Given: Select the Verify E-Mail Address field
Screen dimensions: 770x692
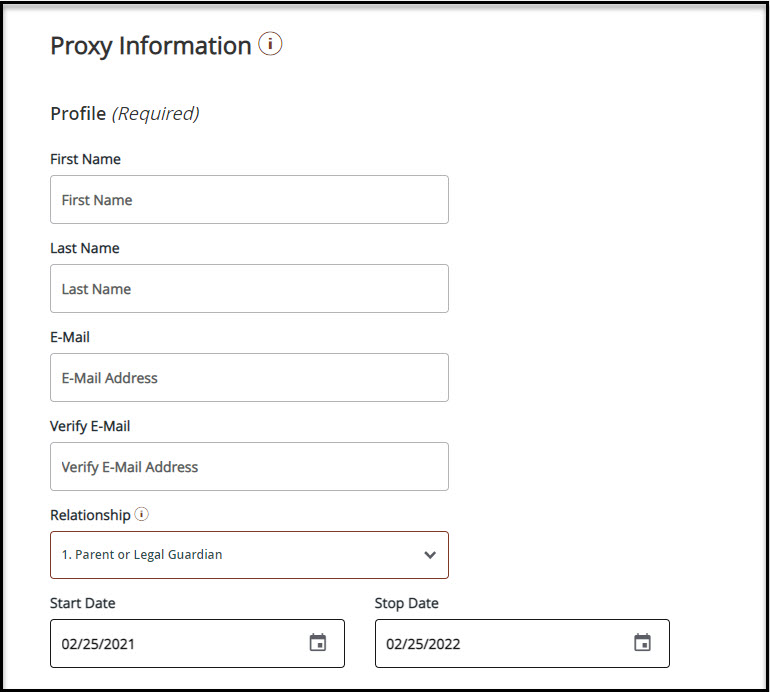Looking at the screenshot, I should click(249, 467).
